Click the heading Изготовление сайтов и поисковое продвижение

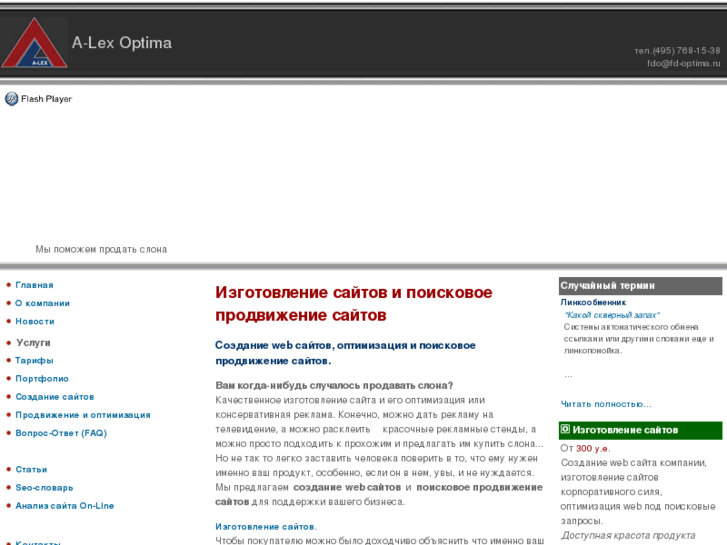(354, 304)
